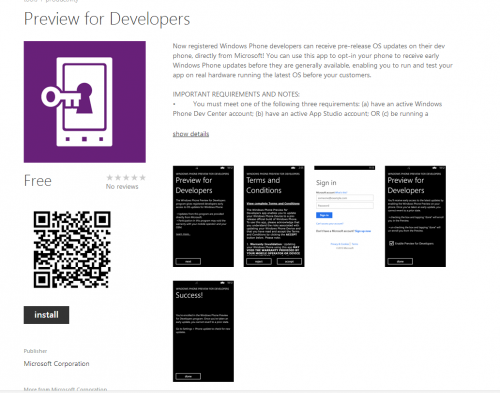Screen dimensions: 500x393
Task: Open the Success! screenshot thumbnail
Action: [203, 331]
